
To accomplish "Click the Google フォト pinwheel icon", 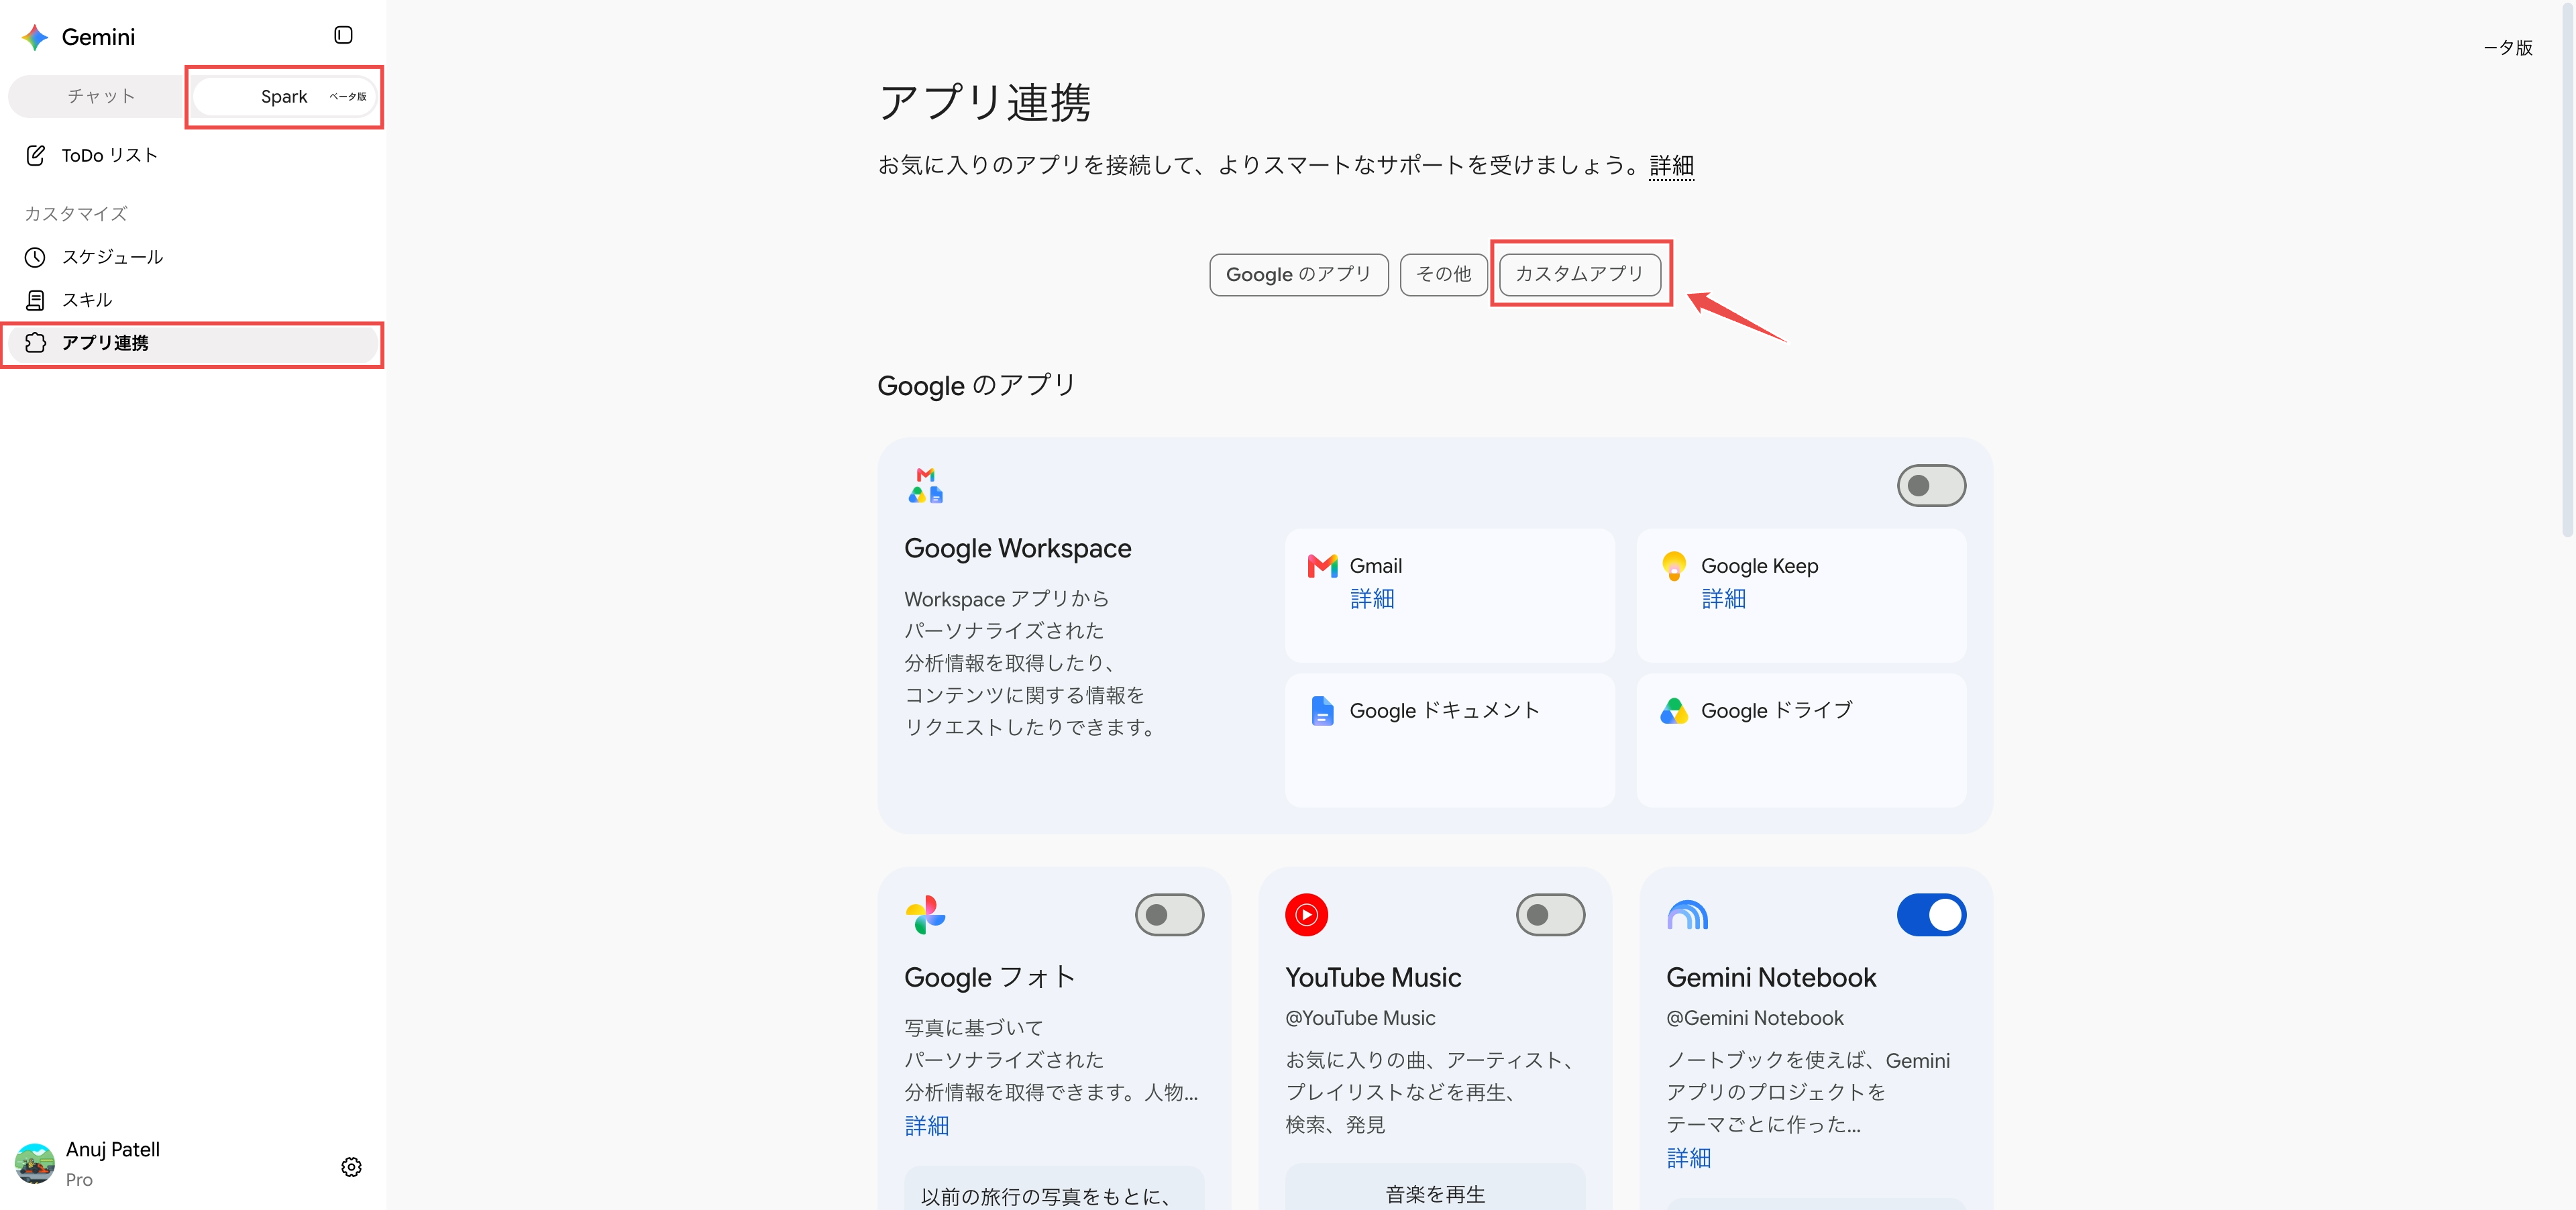I will 925,915.
